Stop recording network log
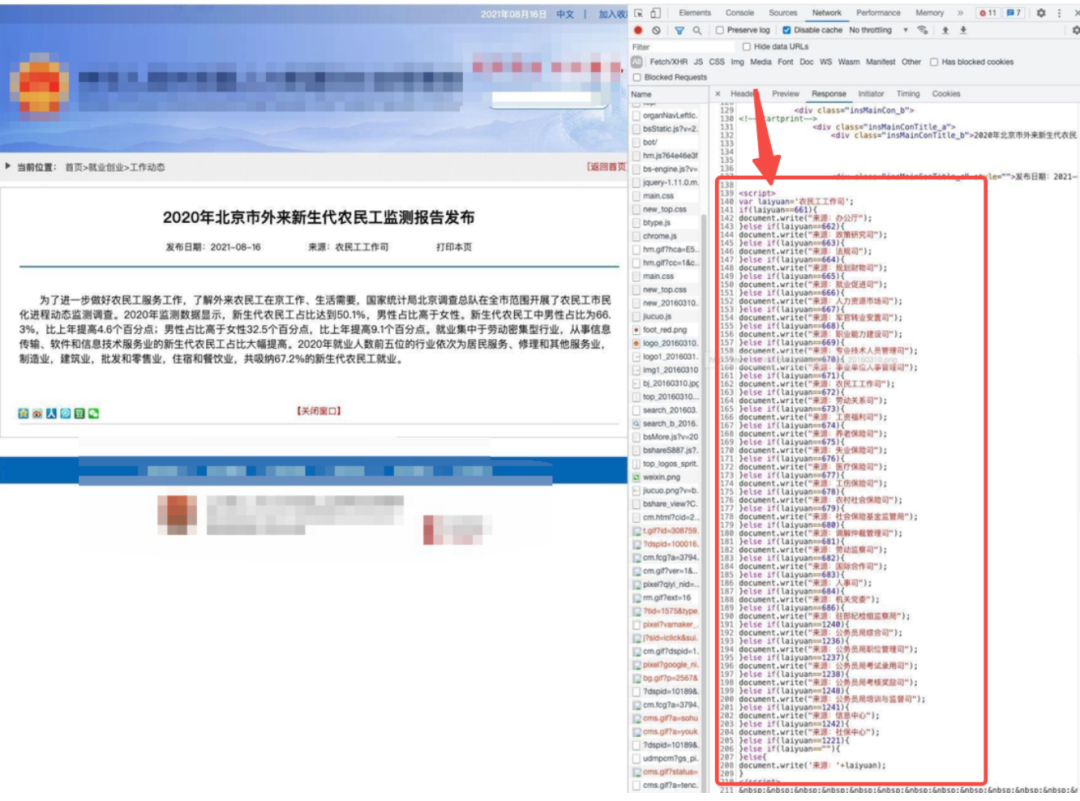The height and width of the screenshot is (801, 1080). (x=638, y=30)
